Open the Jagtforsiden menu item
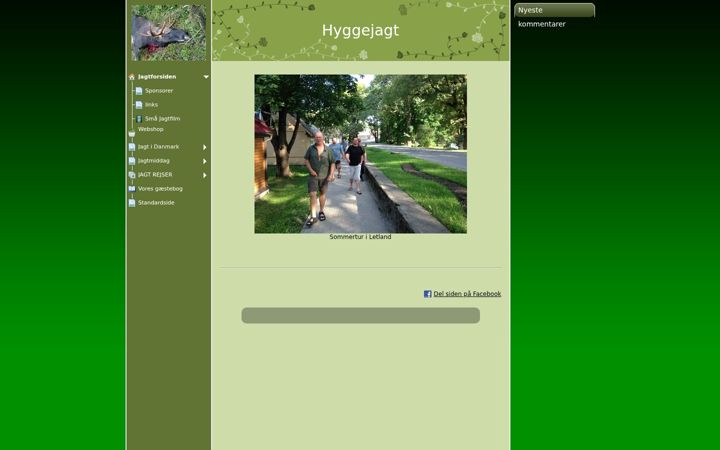 click(157, 77)
